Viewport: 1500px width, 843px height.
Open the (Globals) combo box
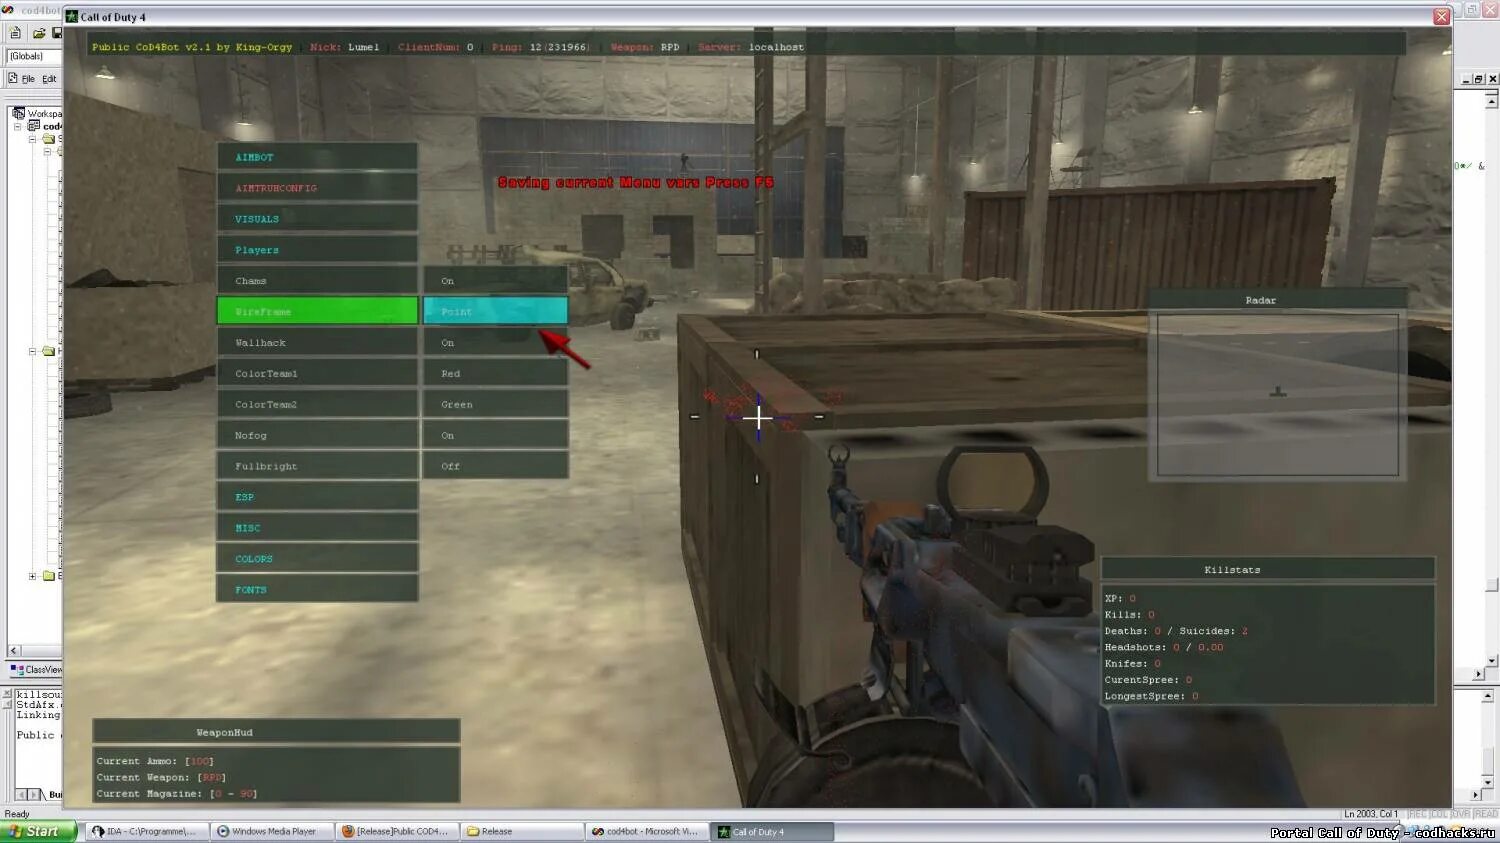point(34,56)
